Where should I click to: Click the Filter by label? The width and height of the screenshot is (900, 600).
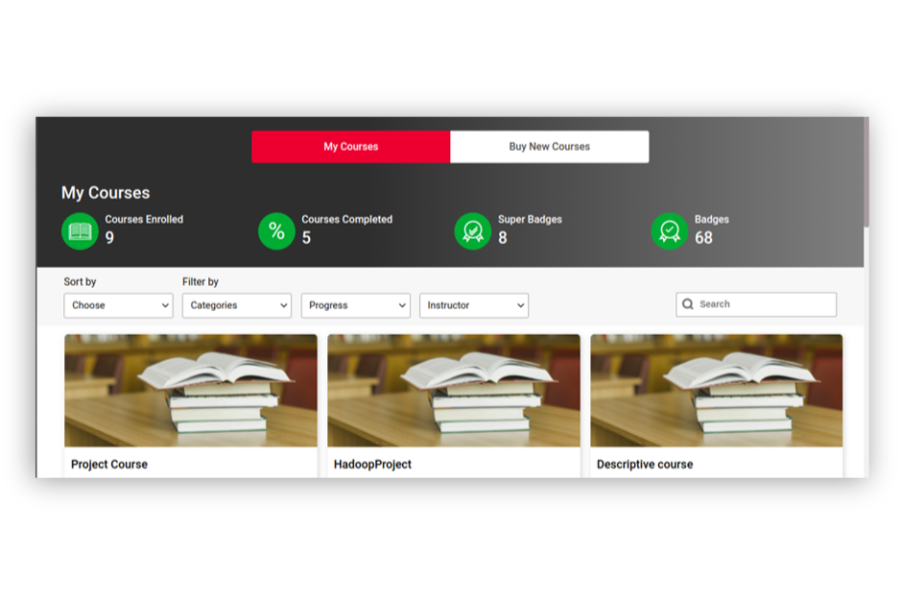(x=200, y=281)
